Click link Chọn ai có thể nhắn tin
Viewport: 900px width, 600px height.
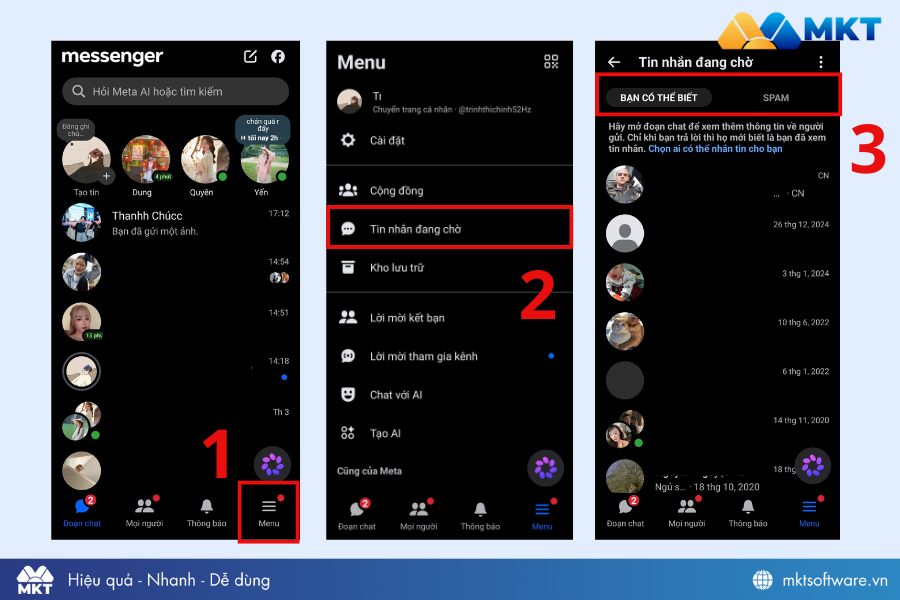click(715, 149)
